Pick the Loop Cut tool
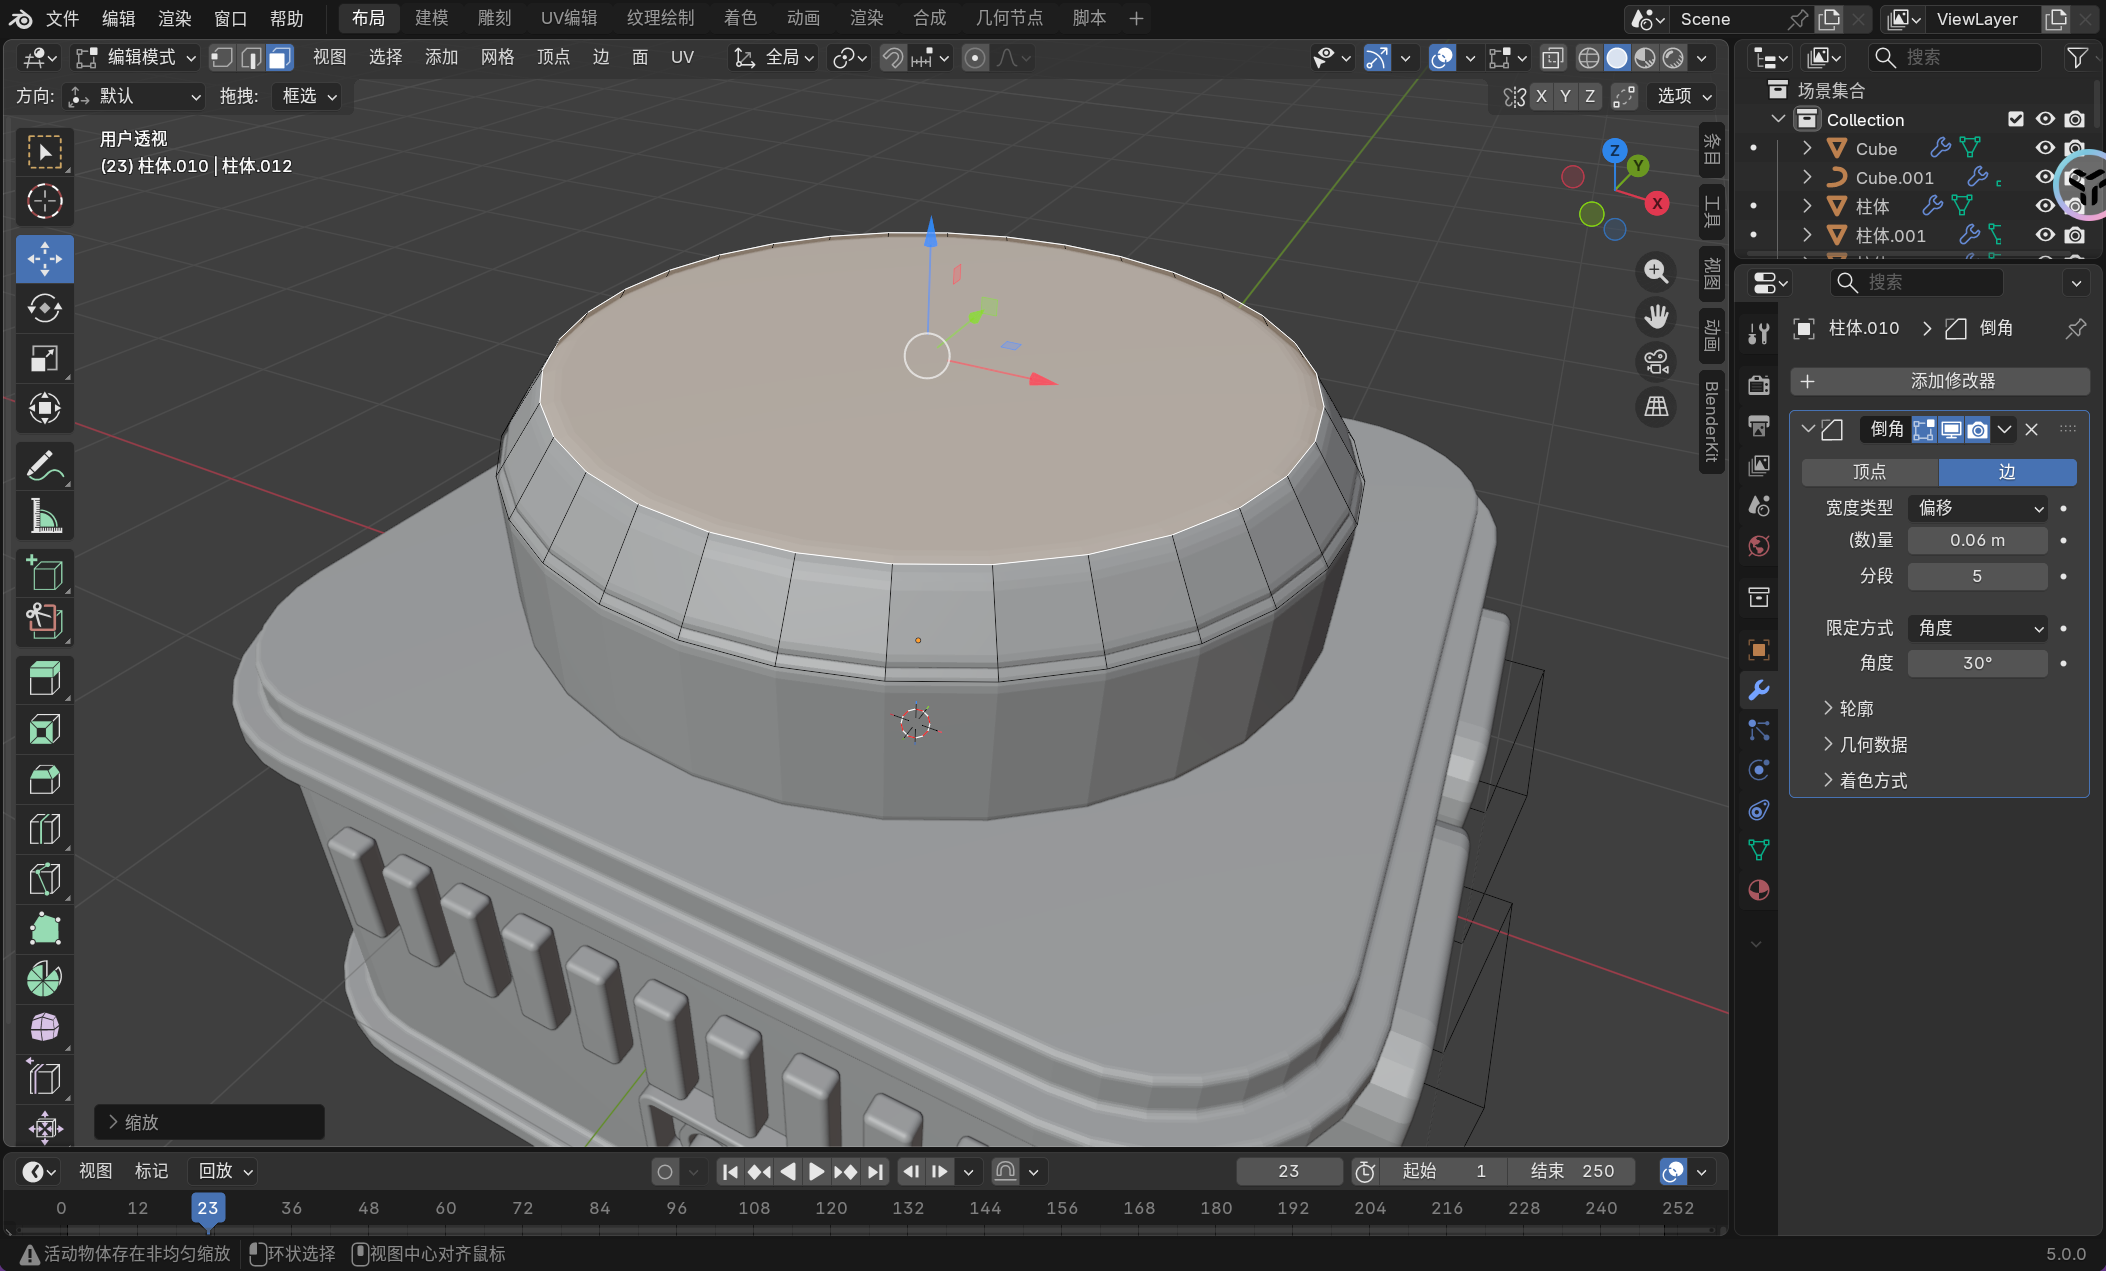The width and height of the screenshot is (2106, 1271). point(44,829)
